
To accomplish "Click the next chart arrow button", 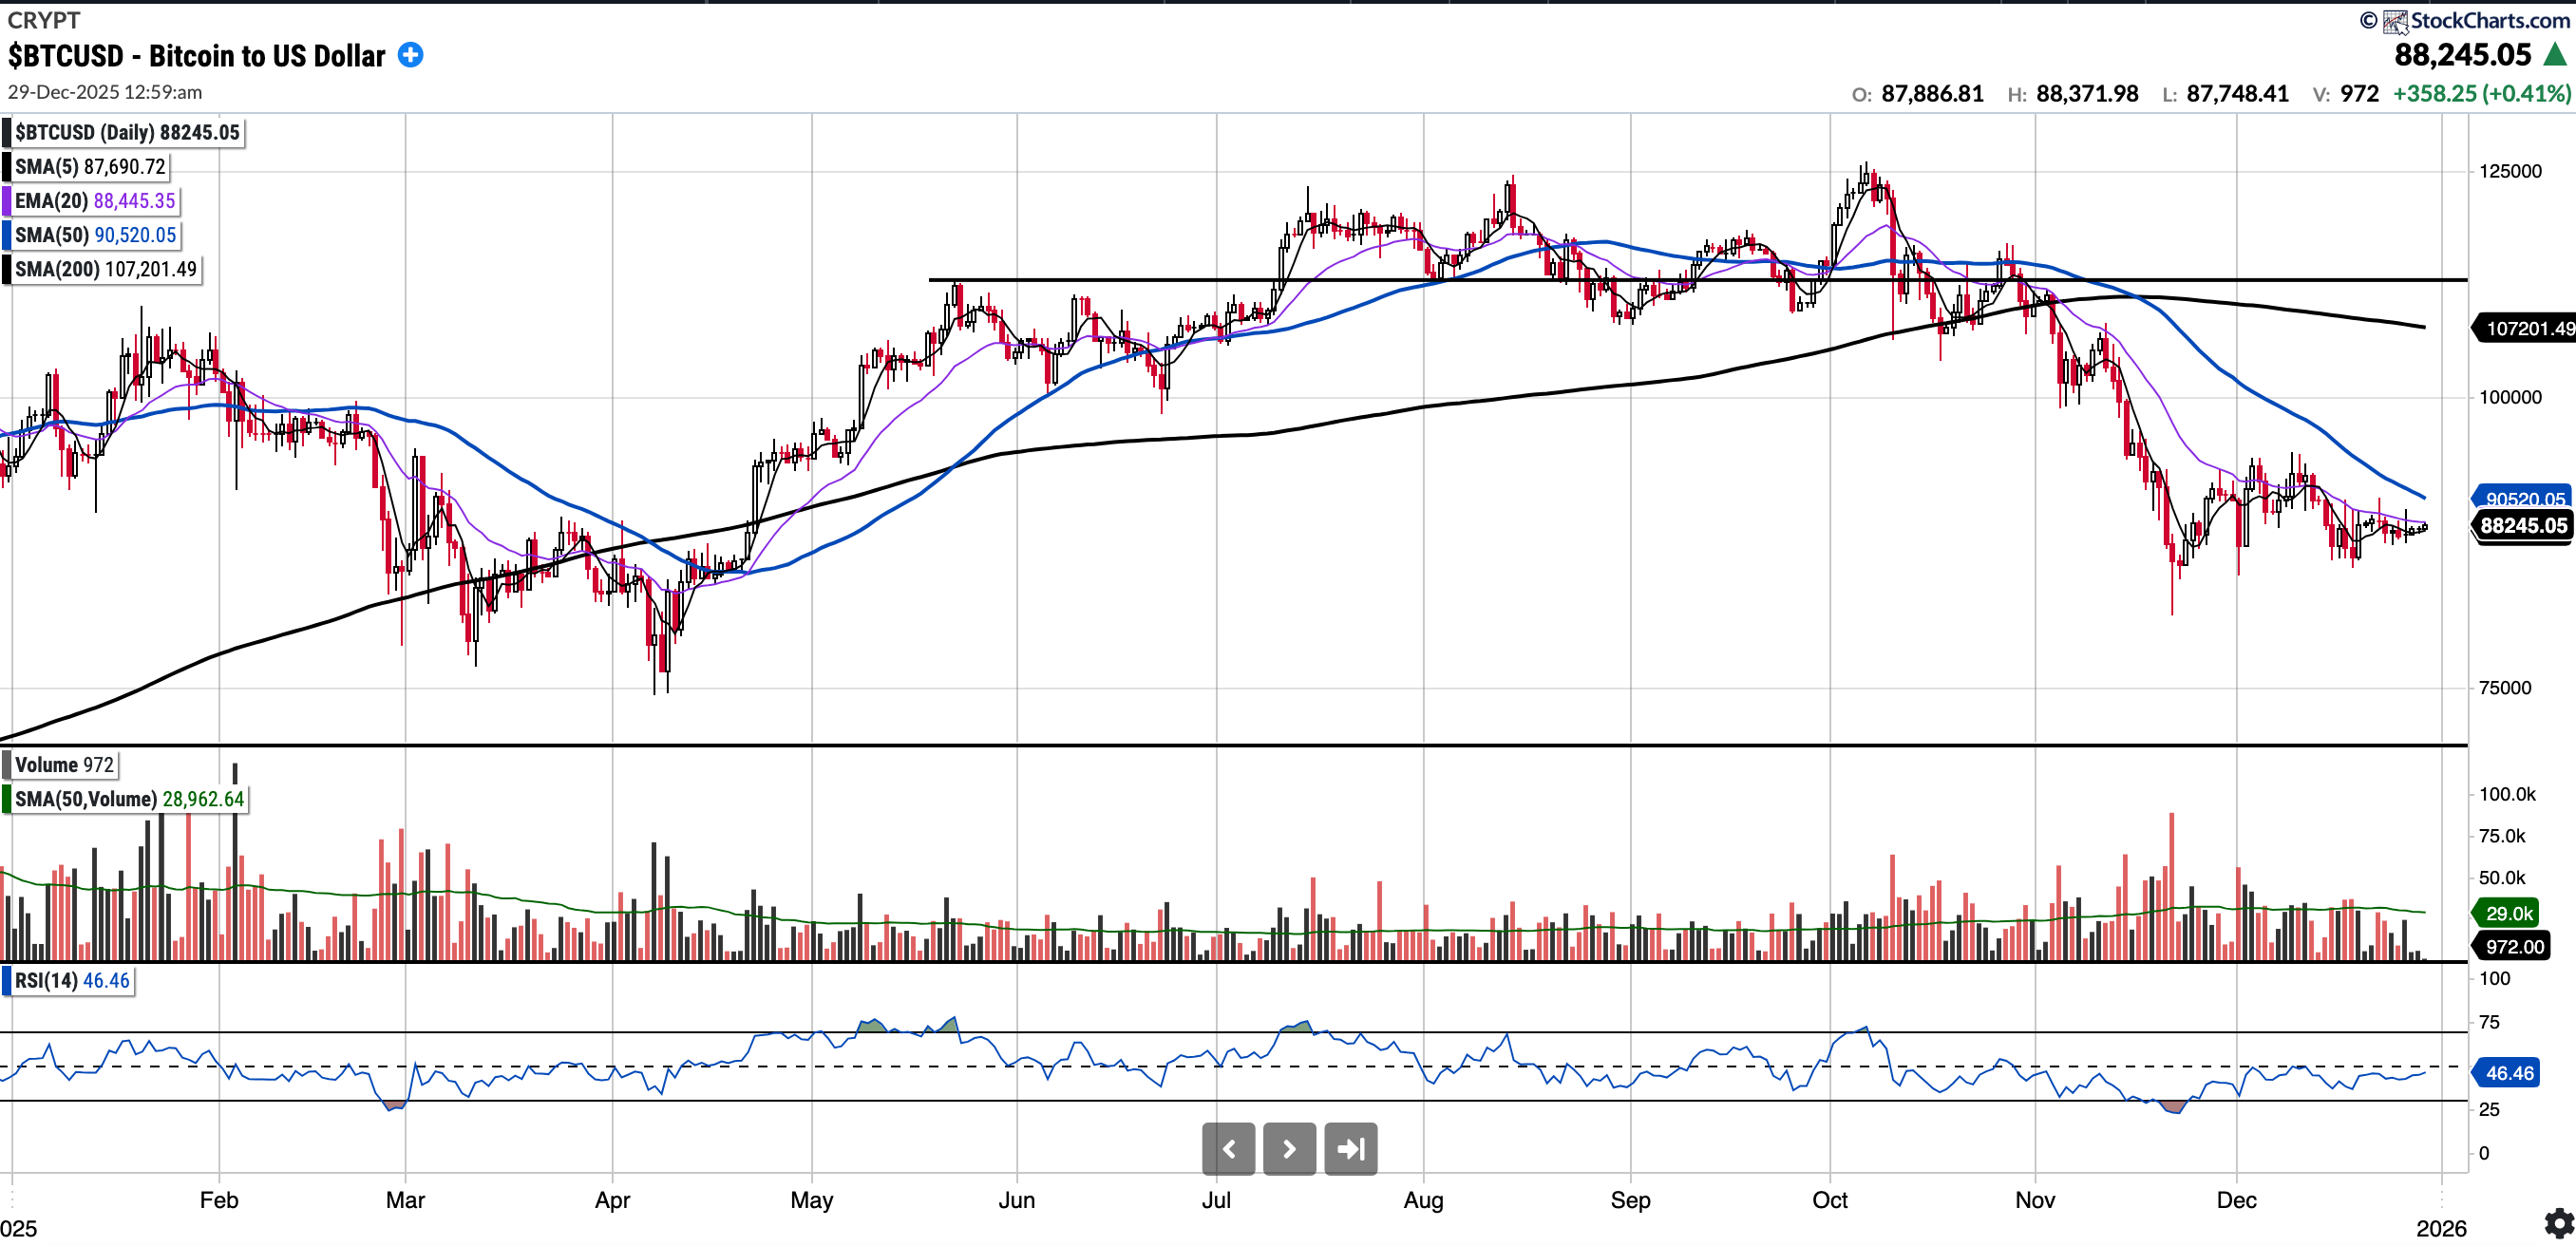I will click(x=1289, y=1148).
